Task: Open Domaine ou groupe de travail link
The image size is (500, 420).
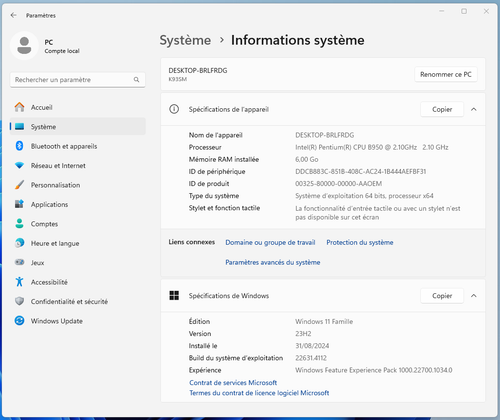Action: [x=270, y=242]
